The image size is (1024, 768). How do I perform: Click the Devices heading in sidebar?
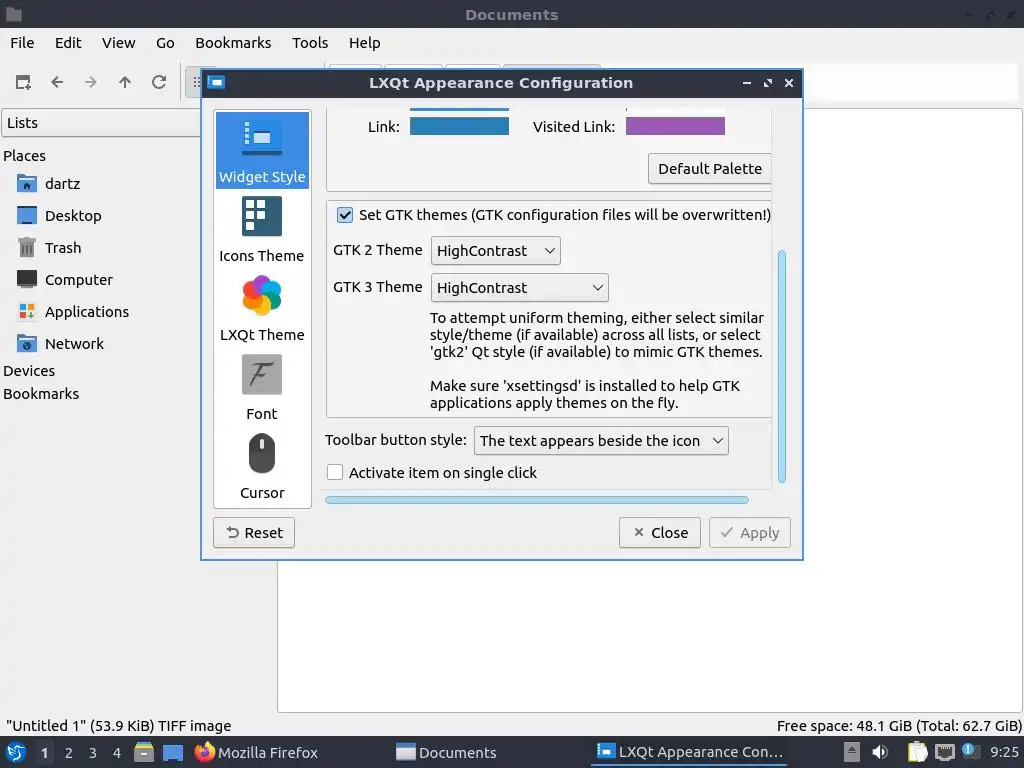[x=29, y=370]
